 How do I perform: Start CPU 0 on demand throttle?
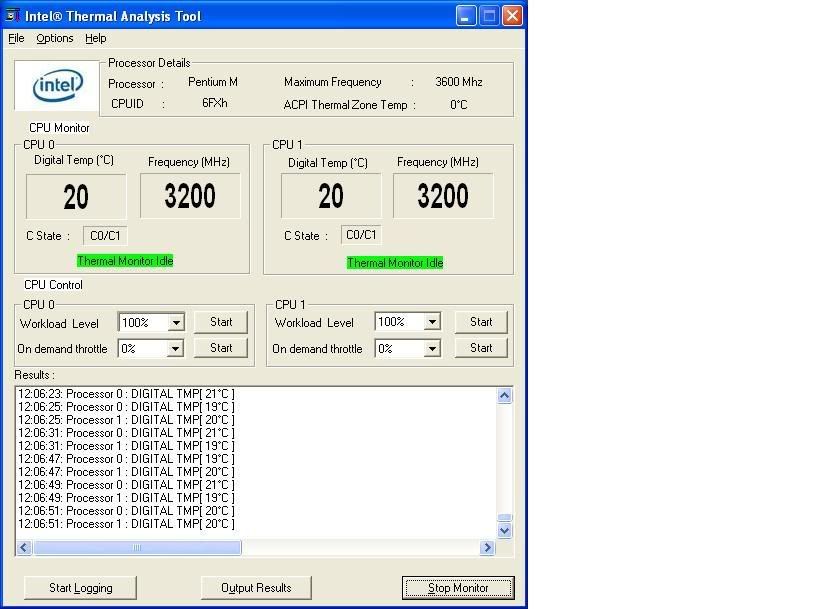click(221, 348)
